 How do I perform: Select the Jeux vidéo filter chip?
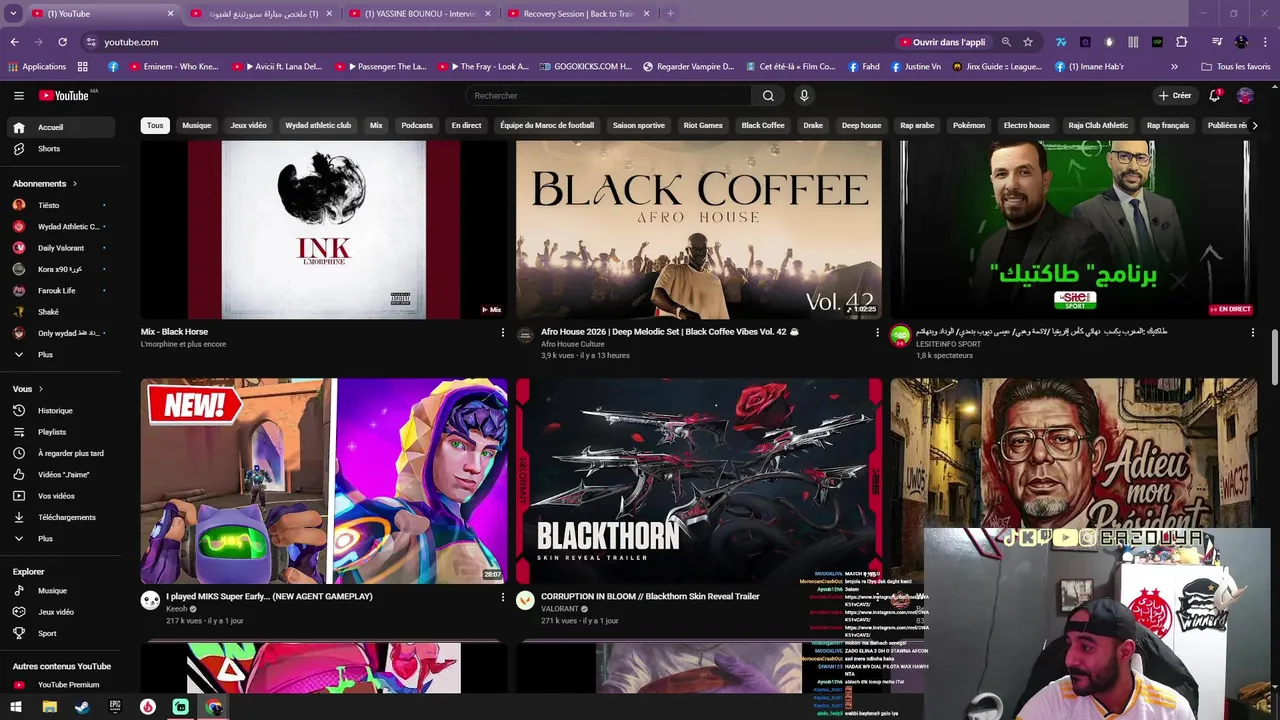point(248,126)
